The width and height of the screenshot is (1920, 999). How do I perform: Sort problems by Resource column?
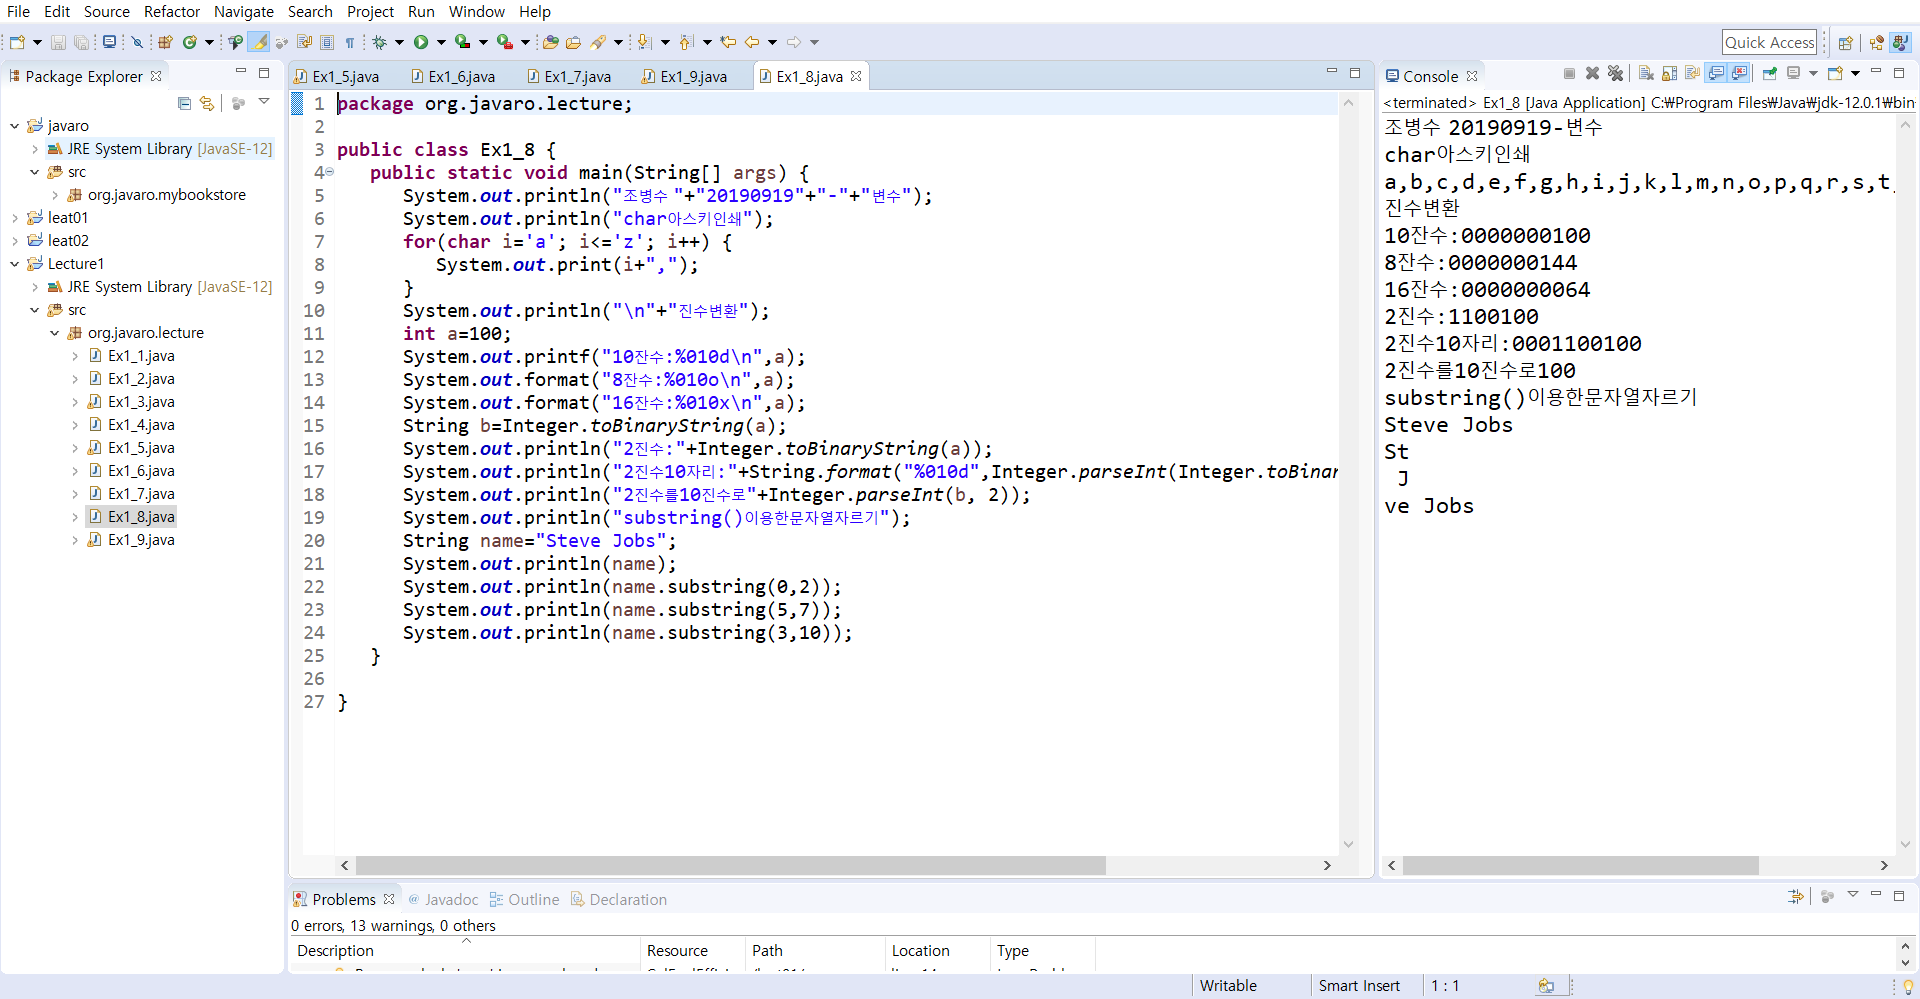(692, 951)
